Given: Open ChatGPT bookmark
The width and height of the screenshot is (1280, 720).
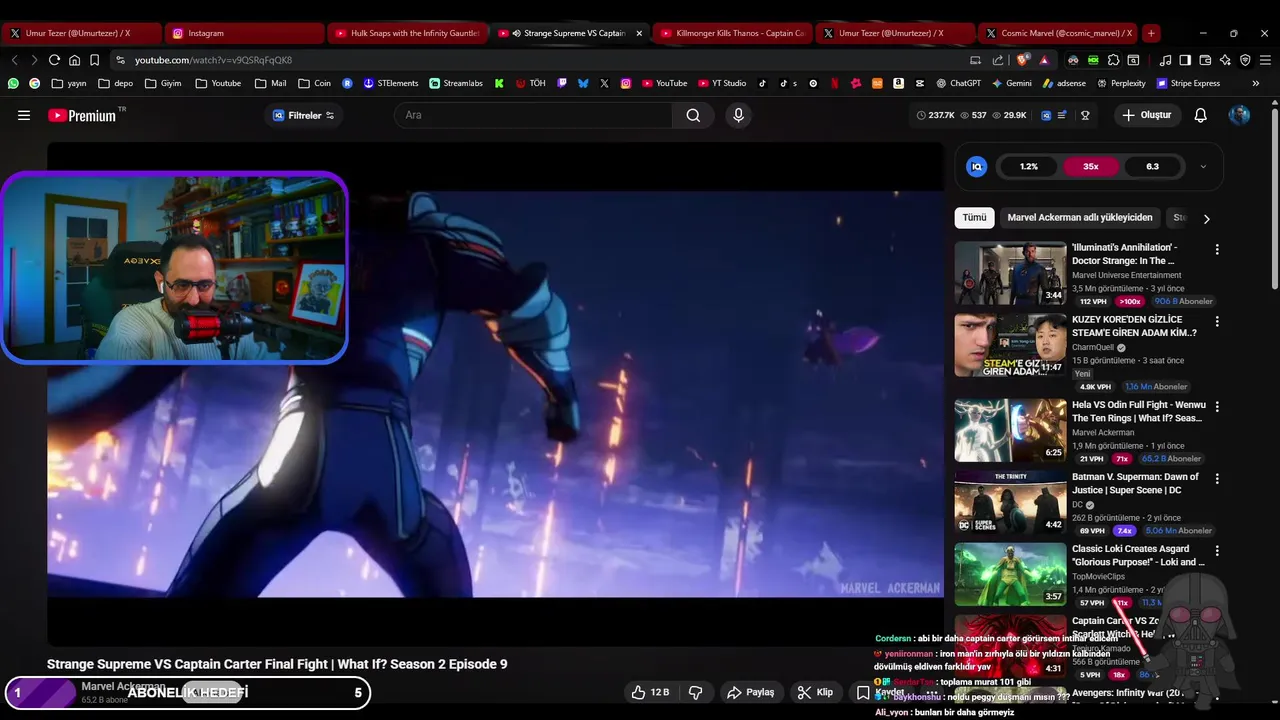Looking at the screenshot, I should coord(958,83).
